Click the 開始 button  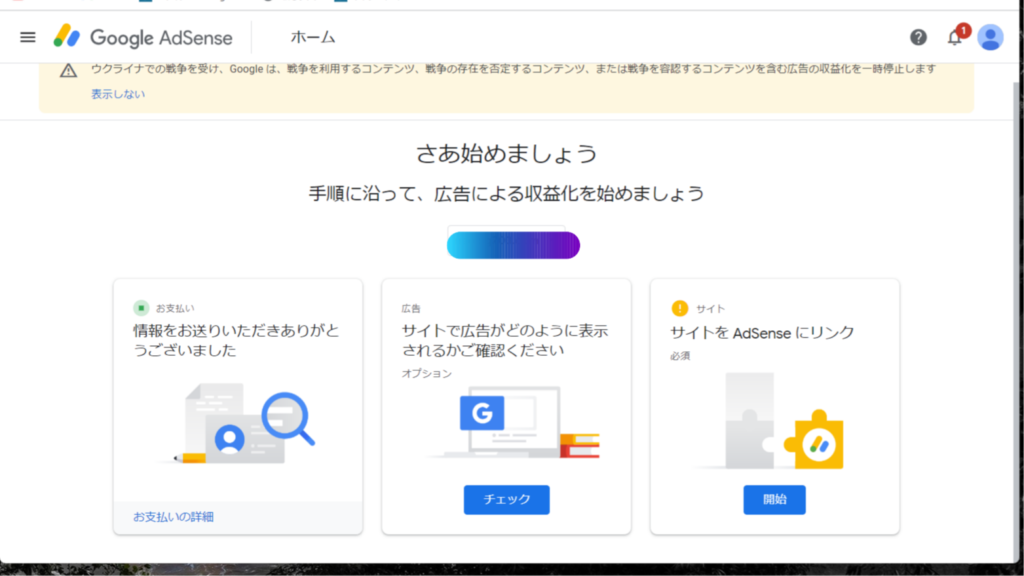775,500
